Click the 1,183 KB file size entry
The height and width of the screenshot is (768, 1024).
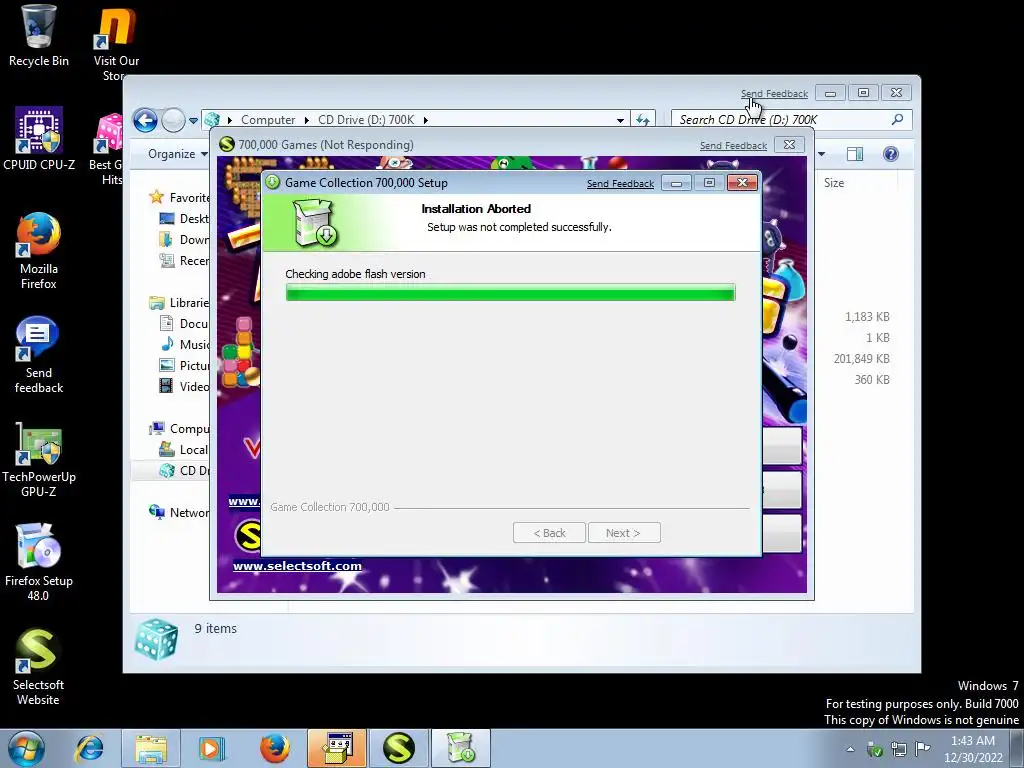[x=867, y=317]
